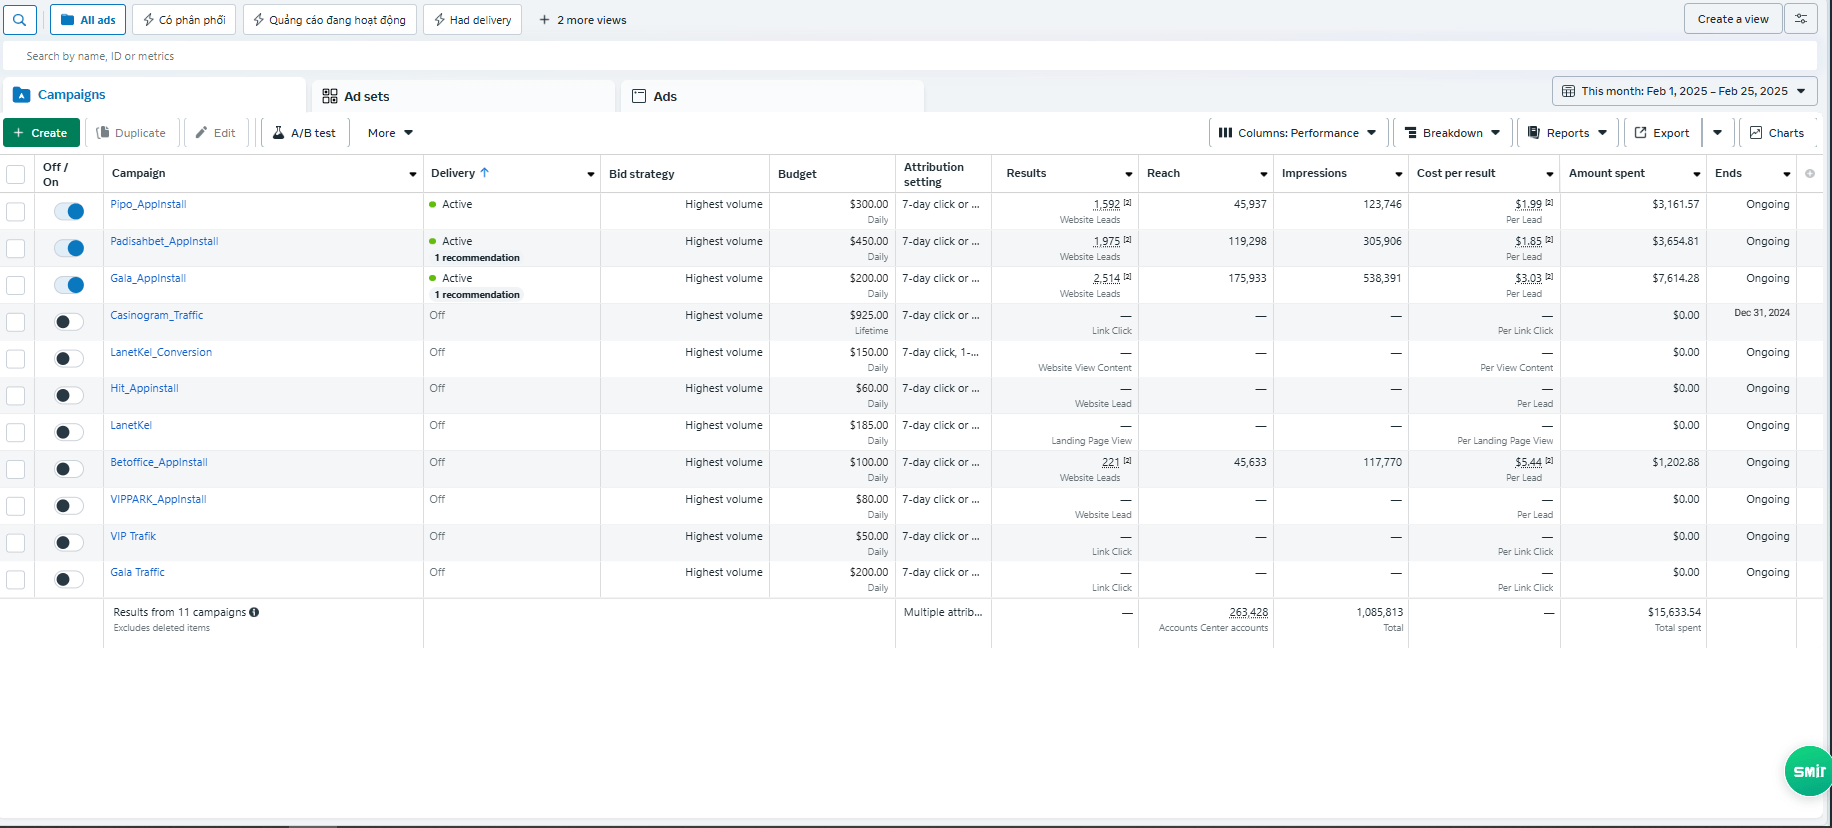
Task: Click the green Create button
Action: point(41,133)
